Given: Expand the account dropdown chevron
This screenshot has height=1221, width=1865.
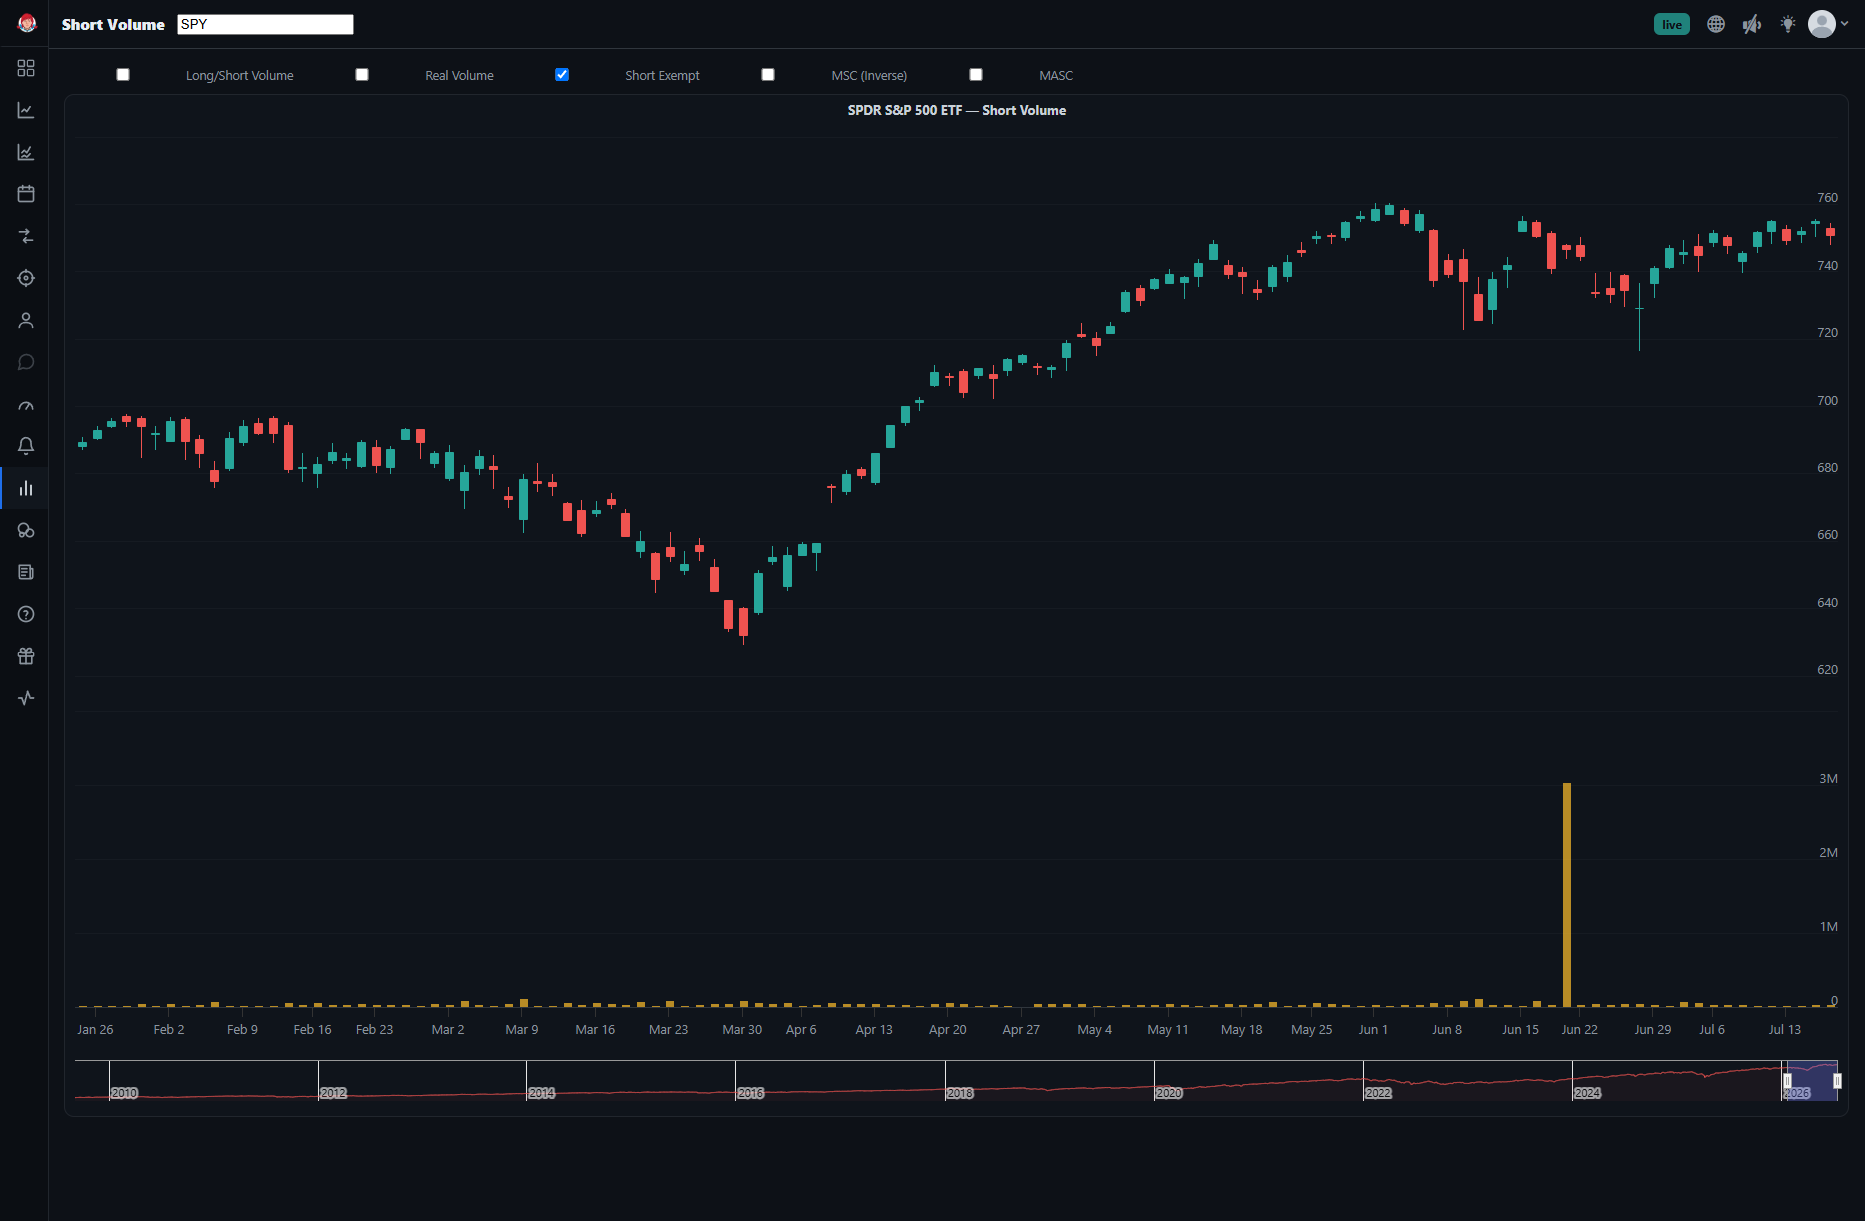Looking at the screenshot, I should 1845,24.
